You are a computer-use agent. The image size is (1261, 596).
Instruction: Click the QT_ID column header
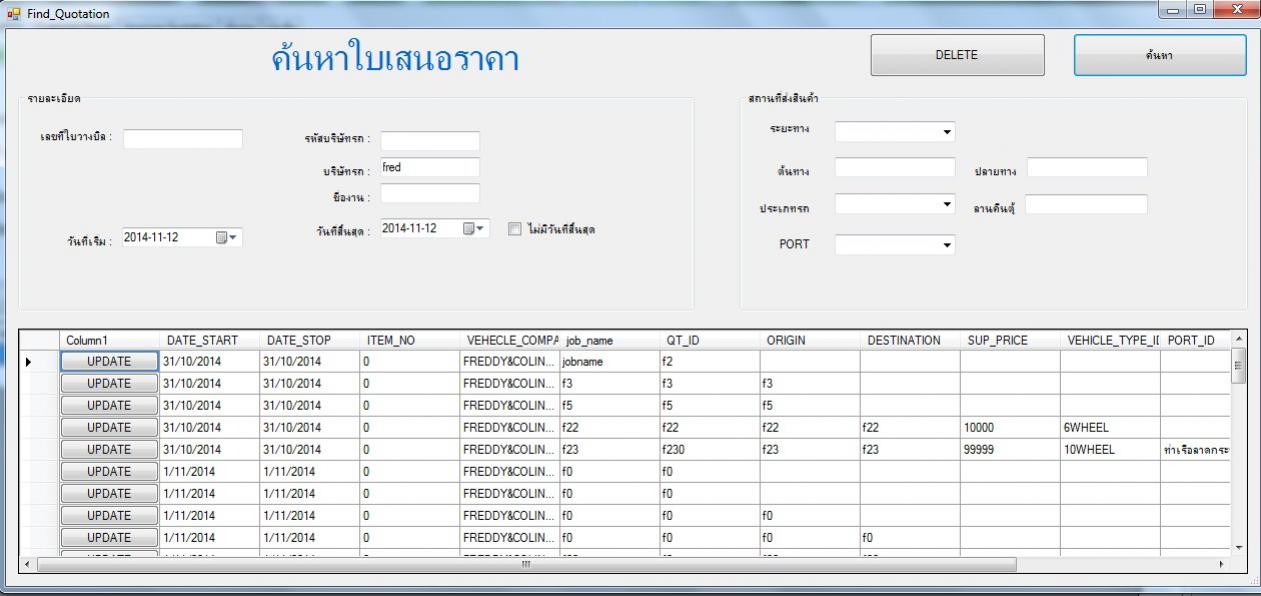pos(709,340)
